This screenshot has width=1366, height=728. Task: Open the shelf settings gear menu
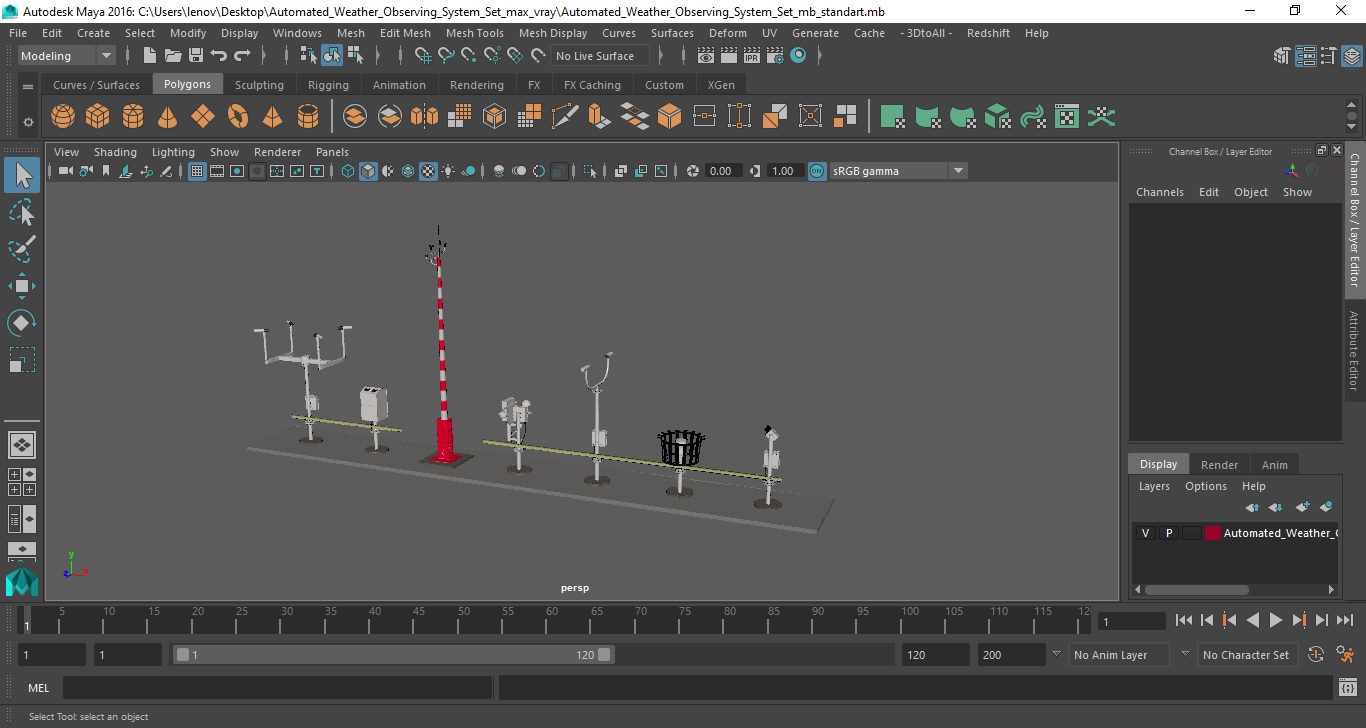point(28,122)
